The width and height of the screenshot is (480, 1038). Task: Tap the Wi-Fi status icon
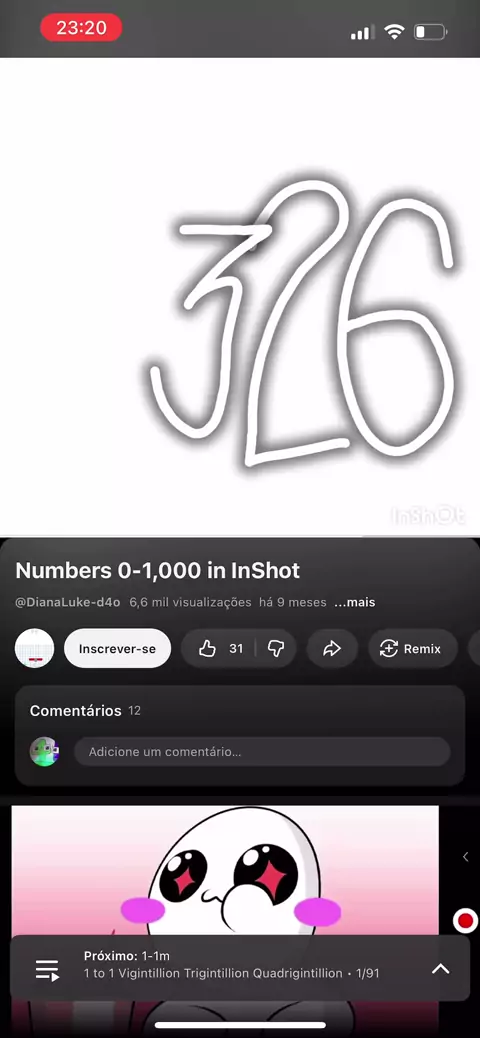click(395, 31)
